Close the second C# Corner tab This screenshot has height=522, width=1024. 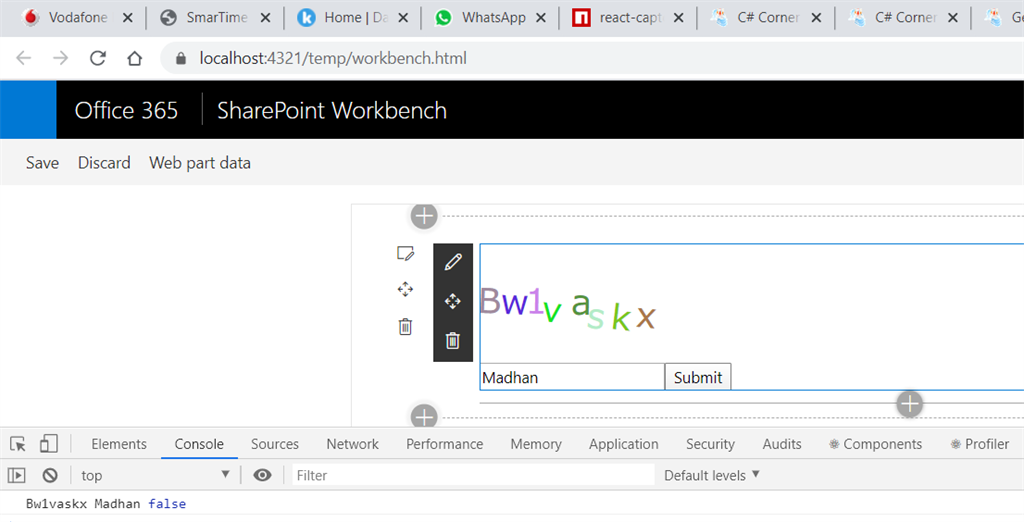[x=953, y=18]
